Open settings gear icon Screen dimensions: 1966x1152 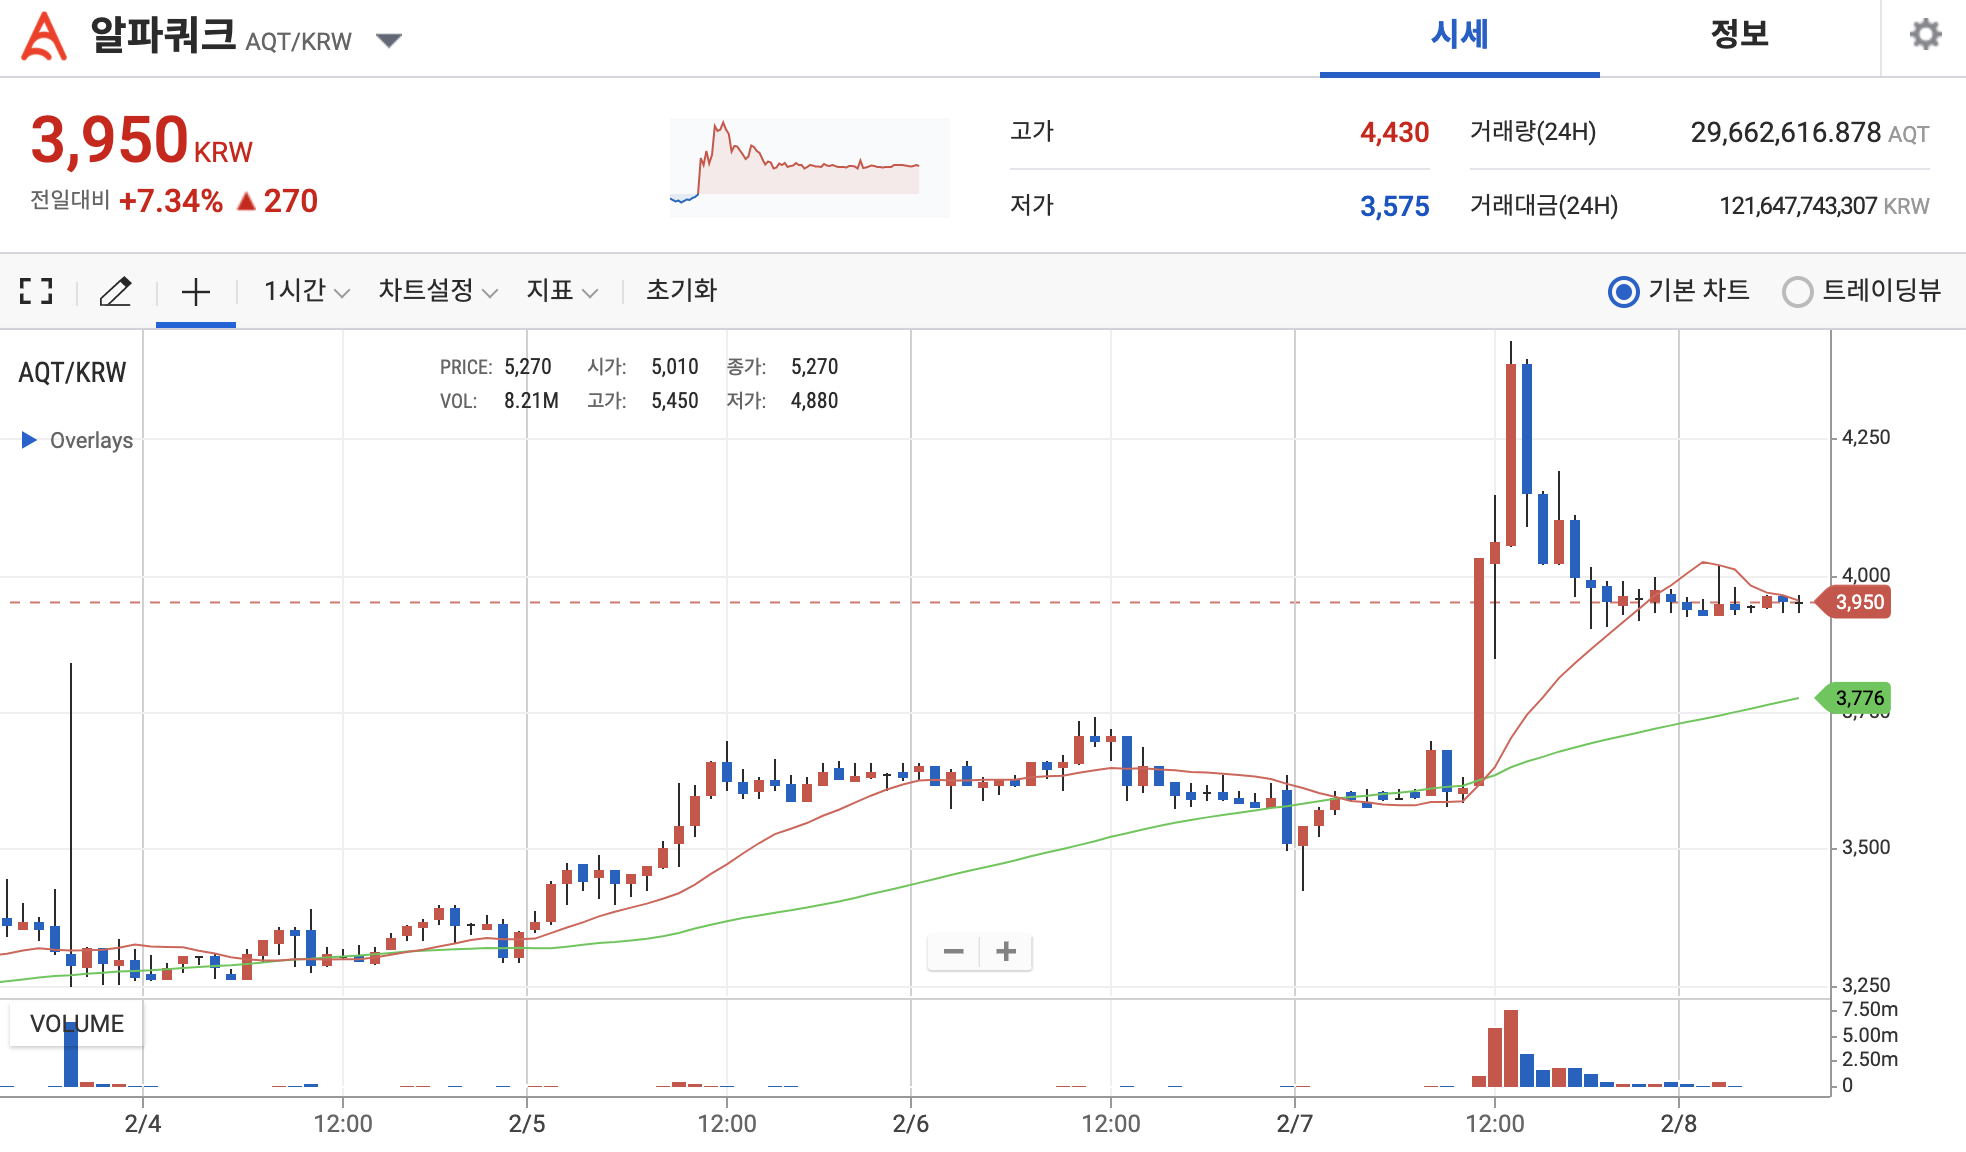point(1925,35)
